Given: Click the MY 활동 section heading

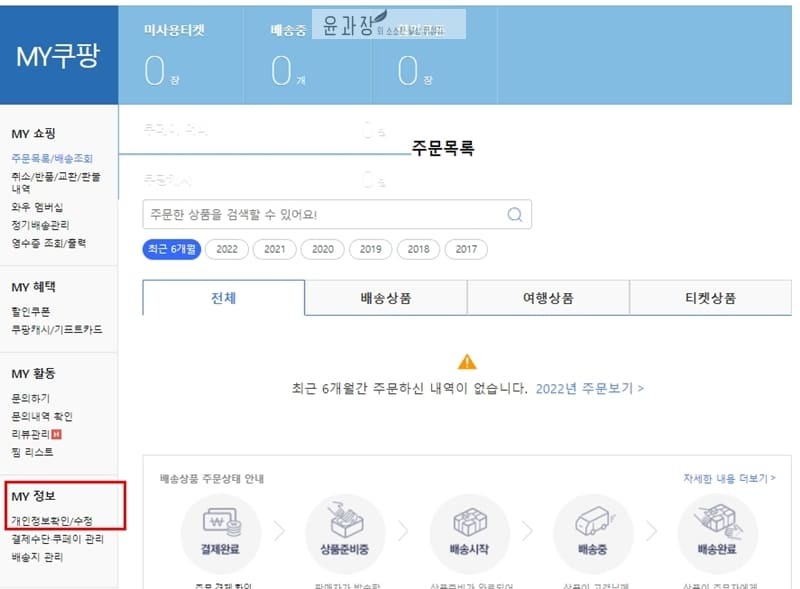Looking at the screenshot, I should (33, 374).
